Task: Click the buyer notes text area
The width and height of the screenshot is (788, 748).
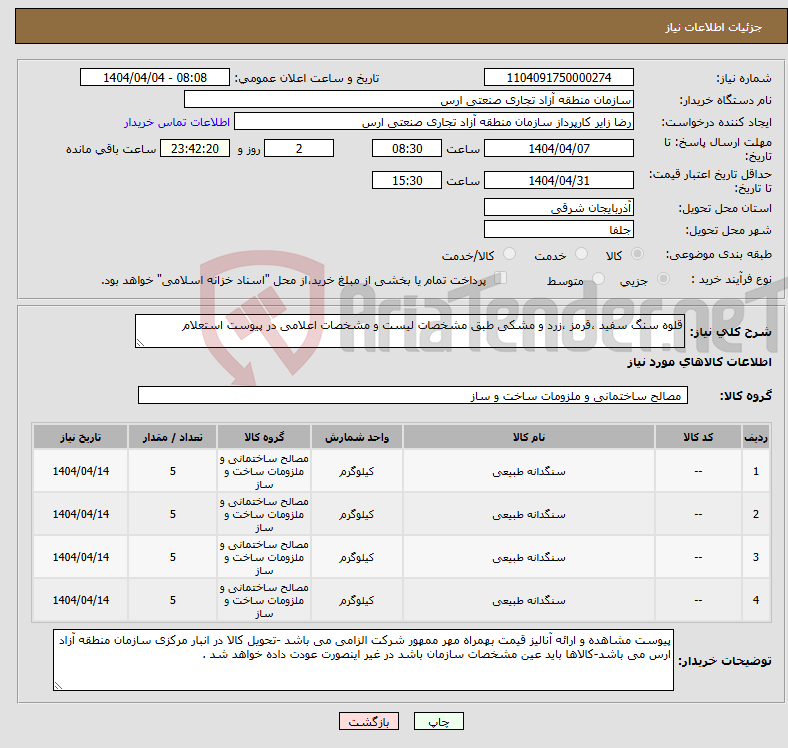Action: [363, 660]
